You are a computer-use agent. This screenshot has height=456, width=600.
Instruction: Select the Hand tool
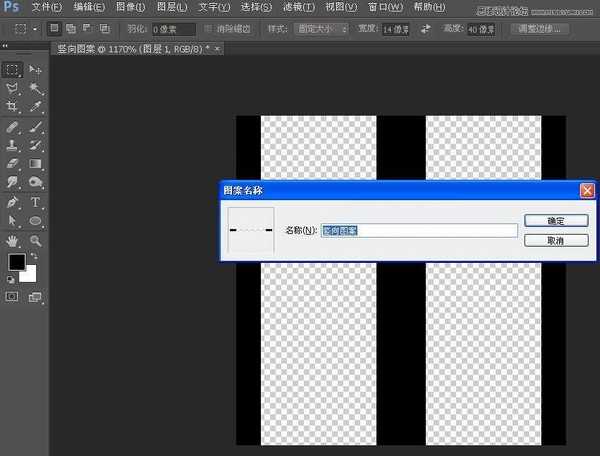[x=13, y=241]
